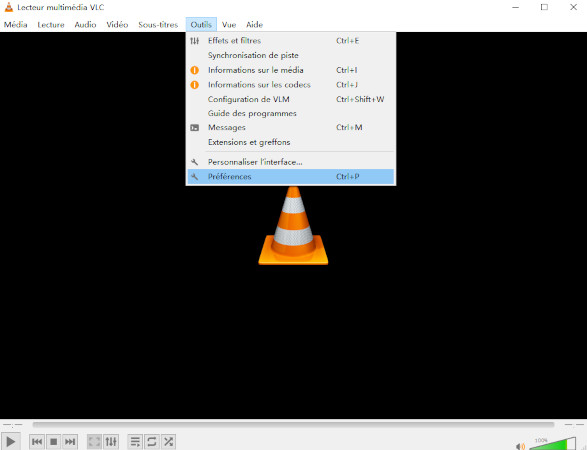The height and width of the screenshot is (450, 587).
Task: Maximize the VLC window
Action: [x=544, y=7]
